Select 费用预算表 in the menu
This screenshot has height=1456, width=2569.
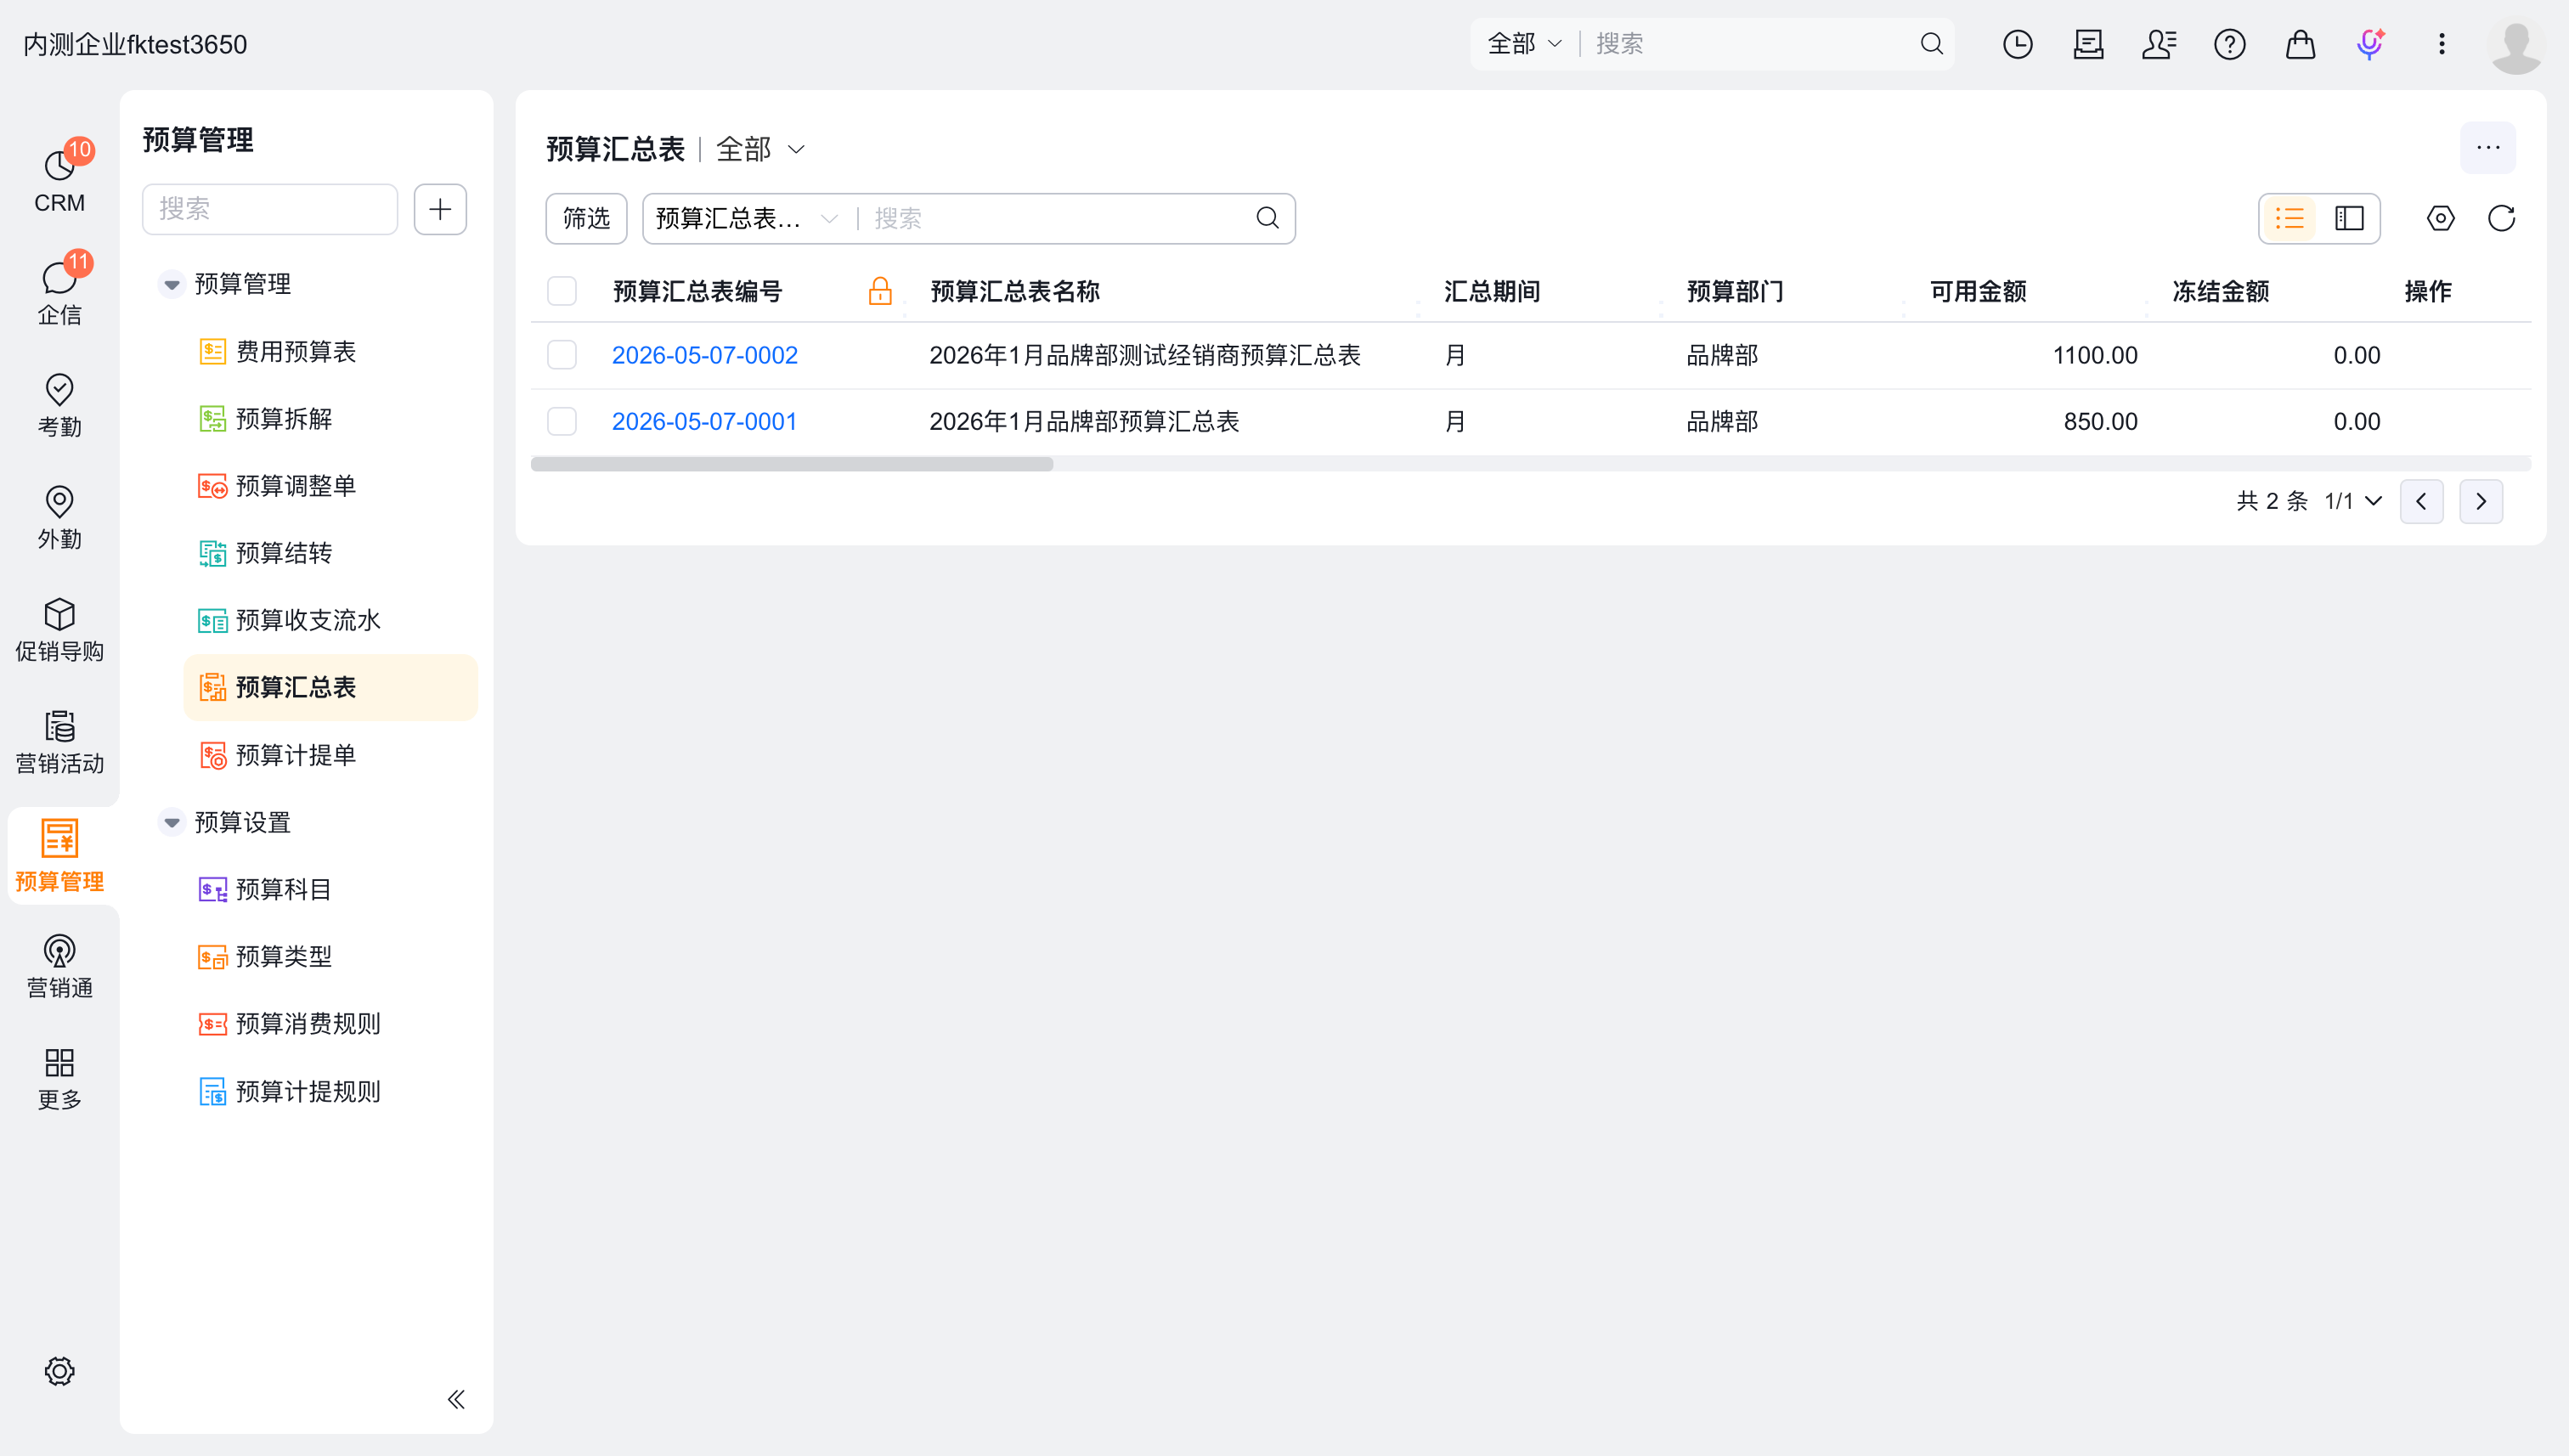click(x=330, y=352)
